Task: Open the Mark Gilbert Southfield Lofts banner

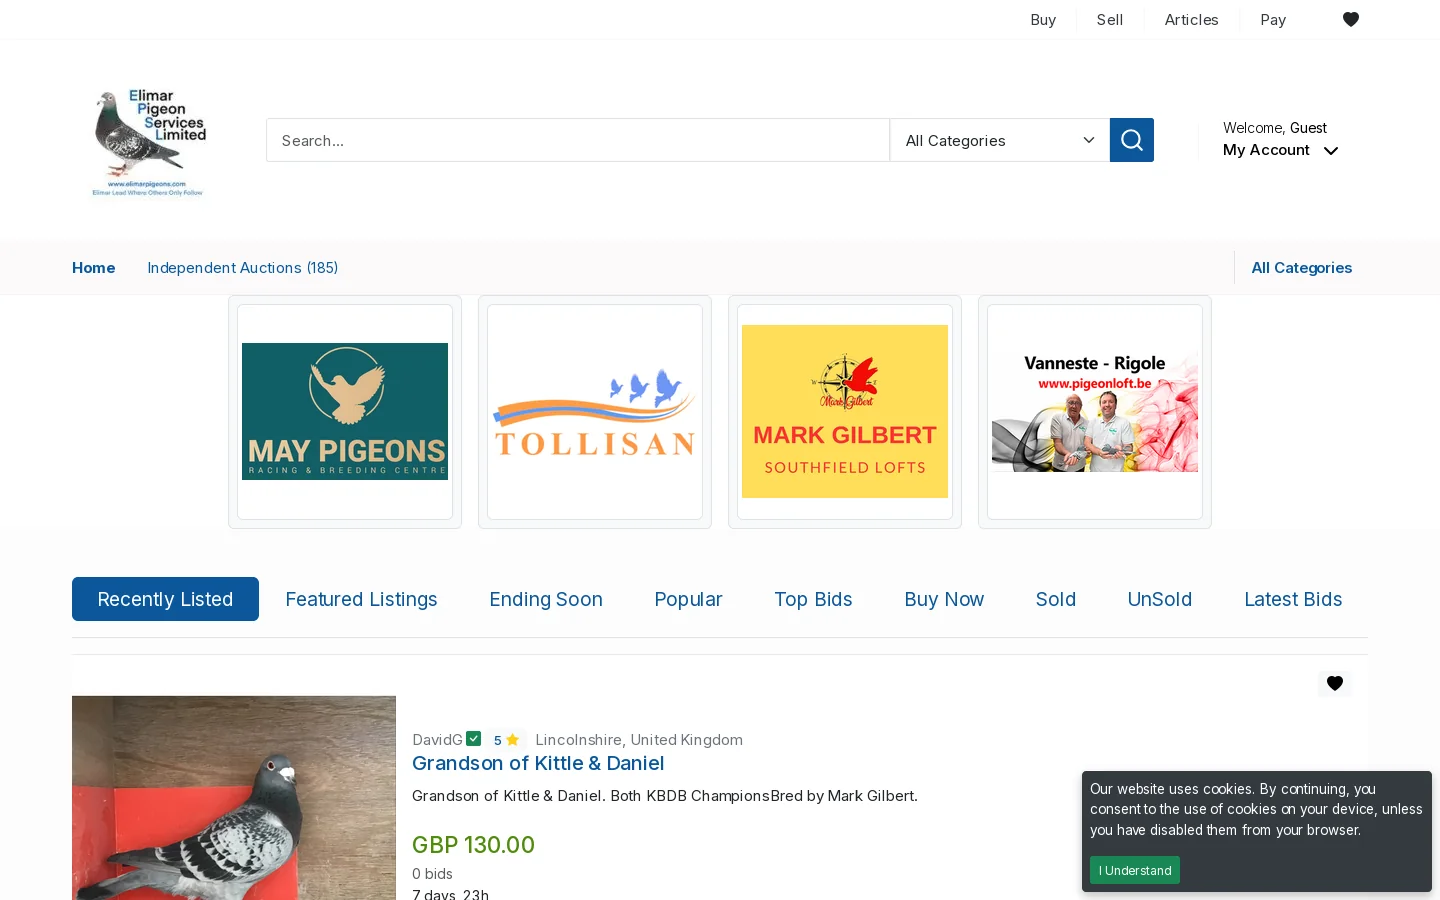Action: (x=845, y=412)
